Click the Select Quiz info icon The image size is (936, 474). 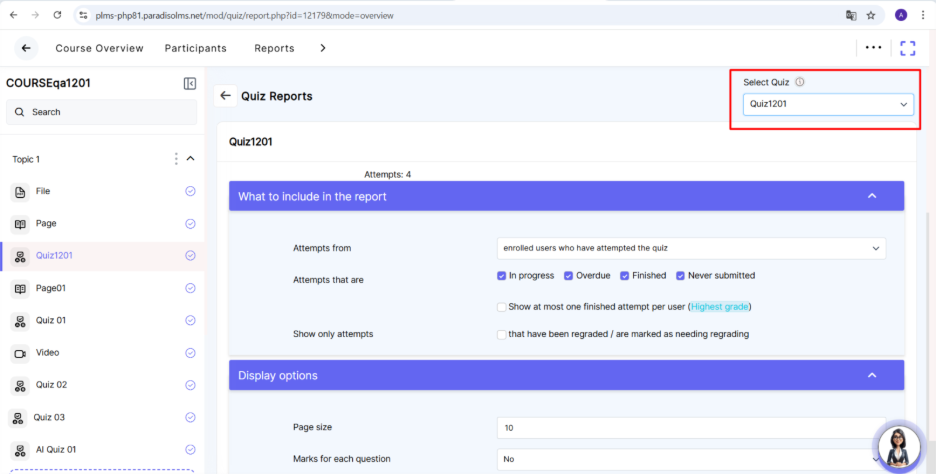pyautogui.click(x=800, y=83)
